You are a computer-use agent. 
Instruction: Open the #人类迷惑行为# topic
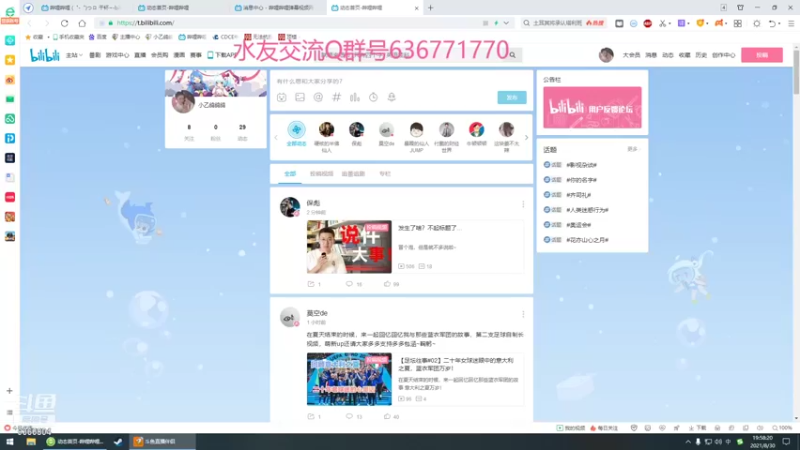tap(587, 210)
